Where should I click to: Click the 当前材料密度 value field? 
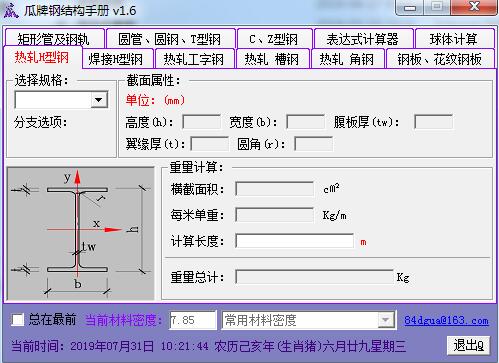(193, 320)
